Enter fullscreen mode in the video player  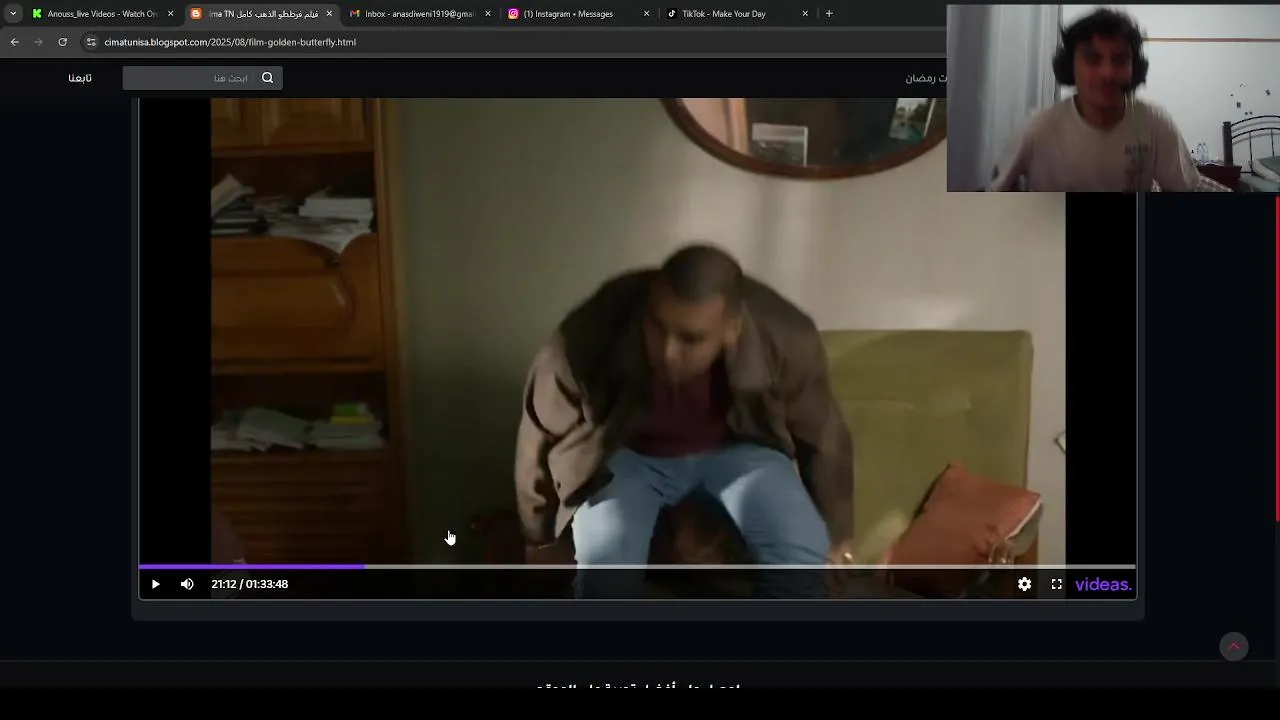coord(1056,584)
